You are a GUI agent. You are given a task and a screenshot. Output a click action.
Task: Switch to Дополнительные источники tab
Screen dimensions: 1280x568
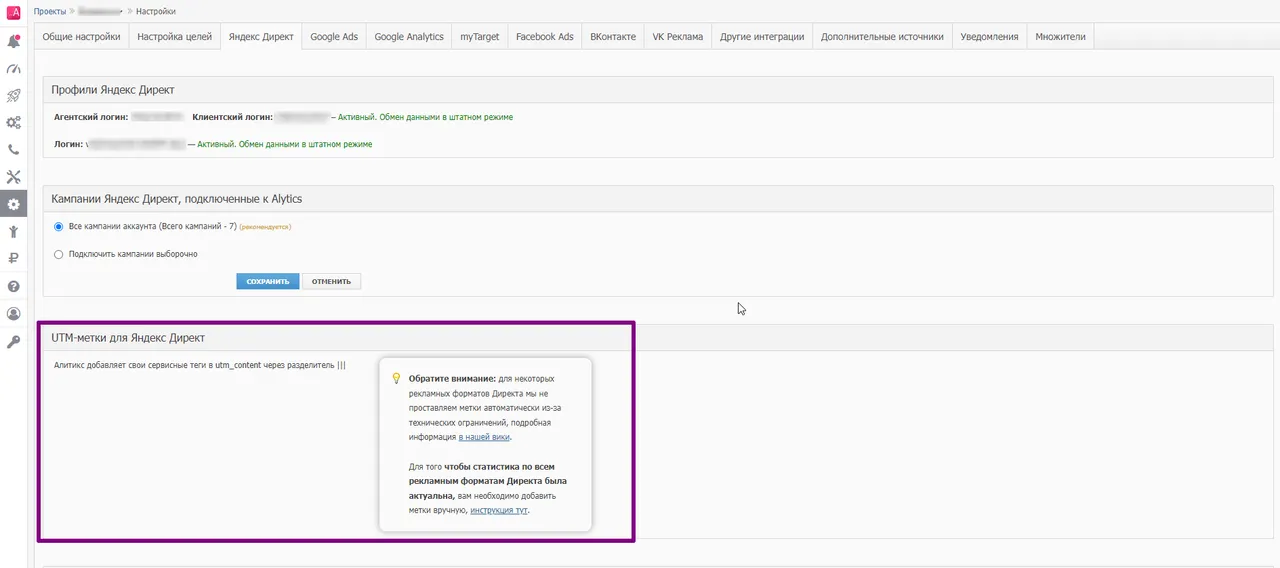click(882, 36)
